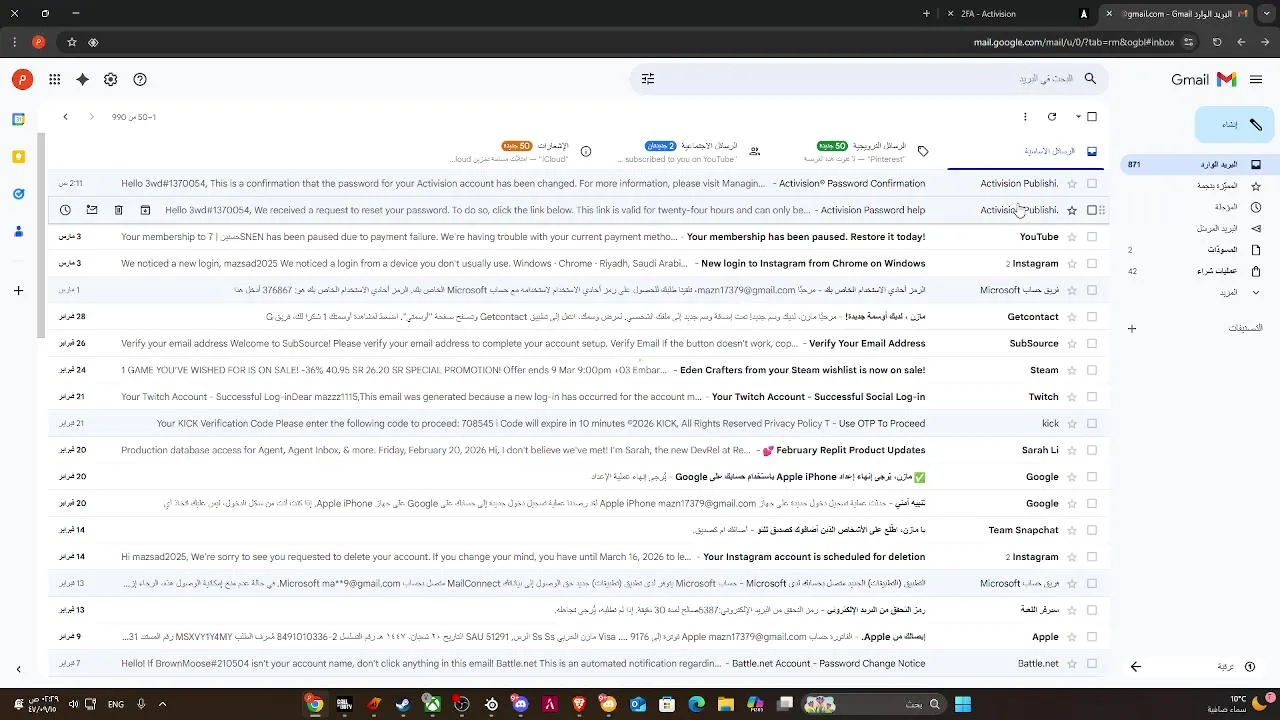Open select-all dropdown arrow

pos(1078,117)
